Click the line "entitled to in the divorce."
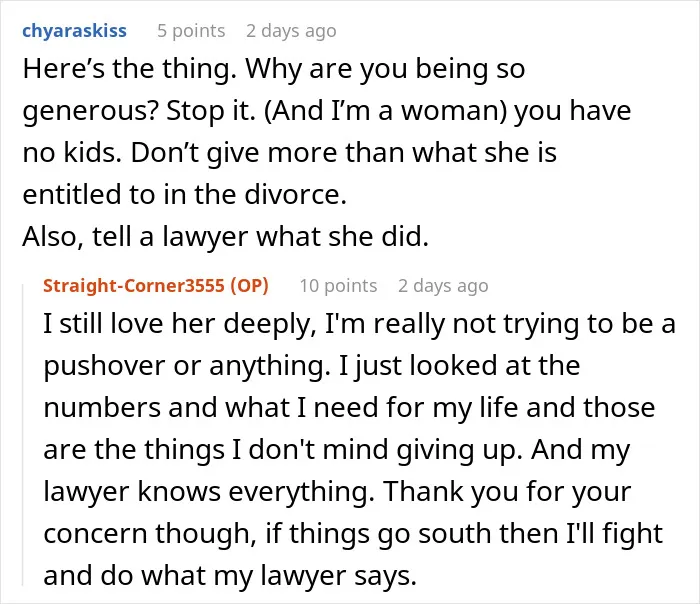The width and height of the screenshot is (700, 604). click(x=184, y=195)
